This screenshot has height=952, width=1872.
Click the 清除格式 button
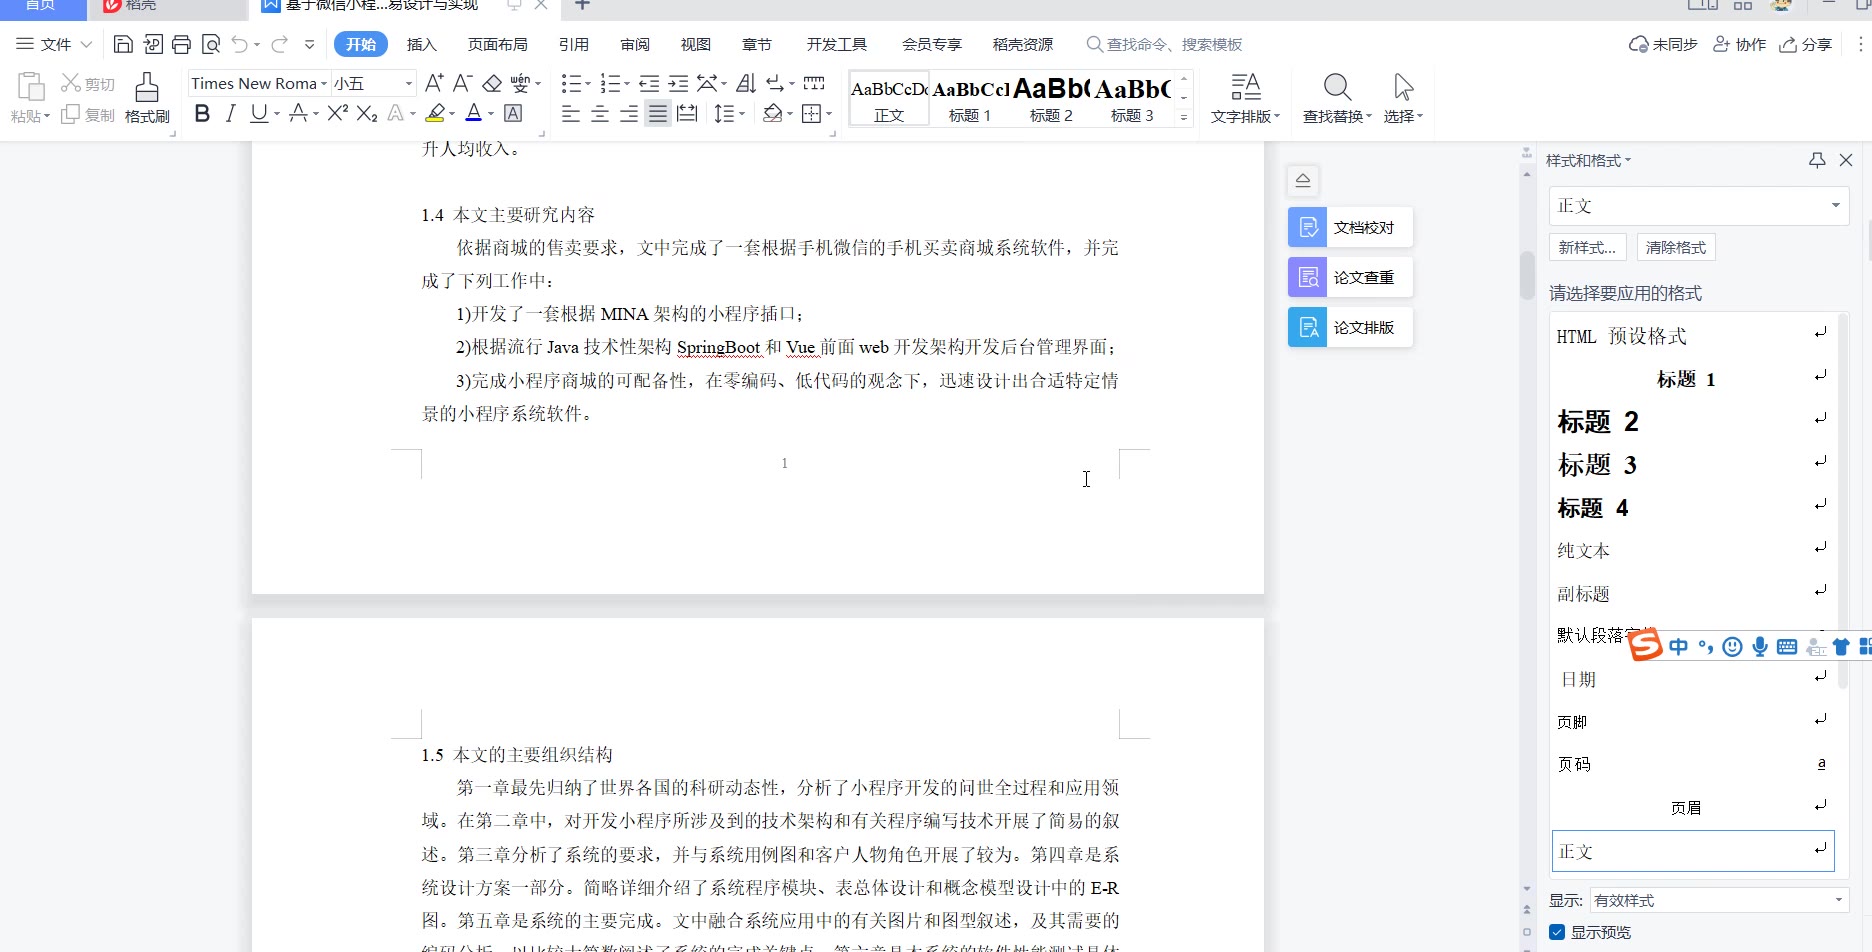(1676, 247)
